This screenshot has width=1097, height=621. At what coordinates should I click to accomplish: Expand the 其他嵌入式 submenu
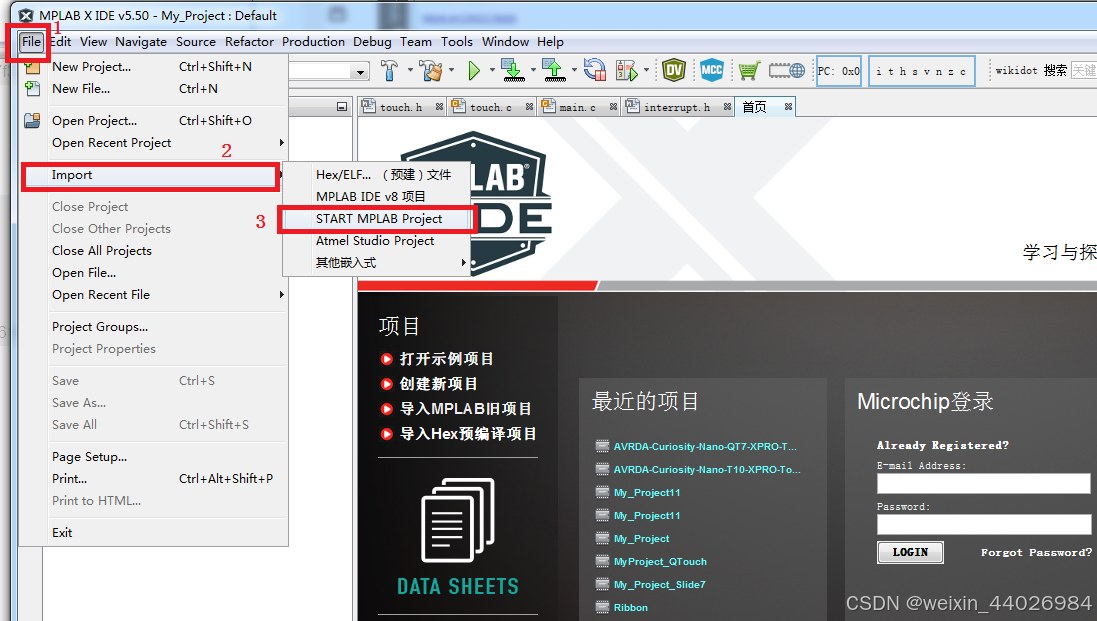[376, 263]
